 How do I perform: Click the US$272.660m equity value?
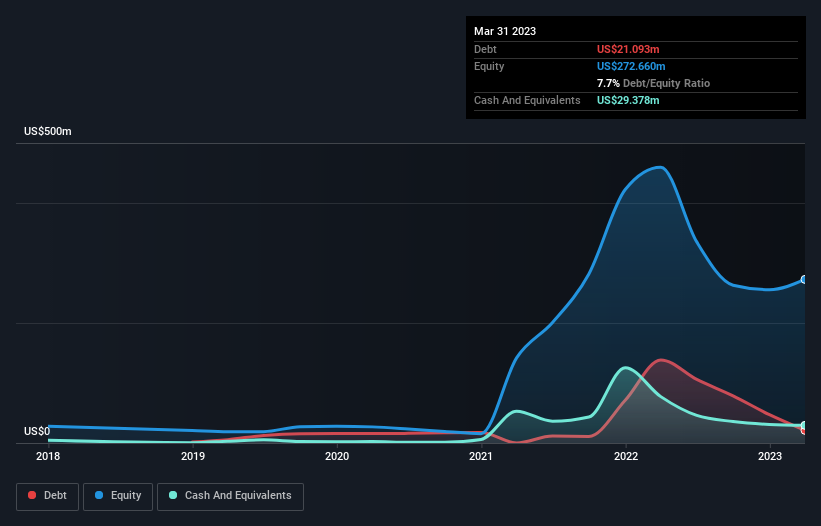631,66
